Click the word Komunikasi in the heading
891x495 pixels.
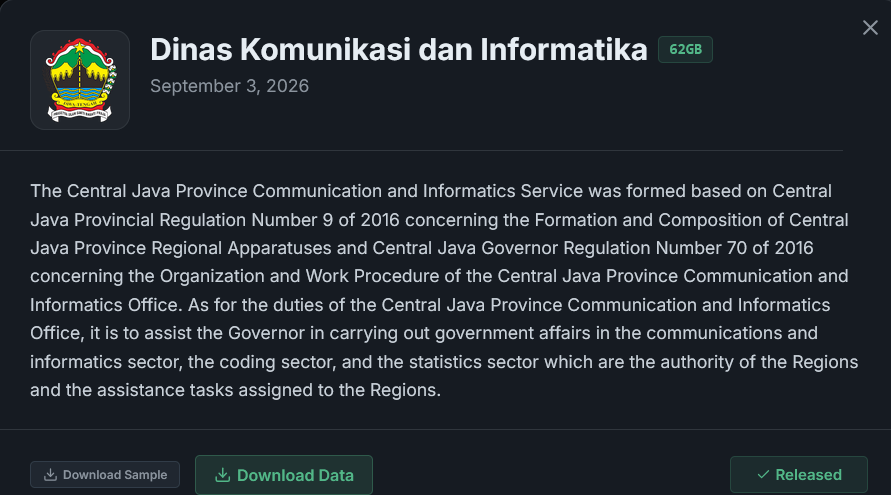(x=325, y=49)
